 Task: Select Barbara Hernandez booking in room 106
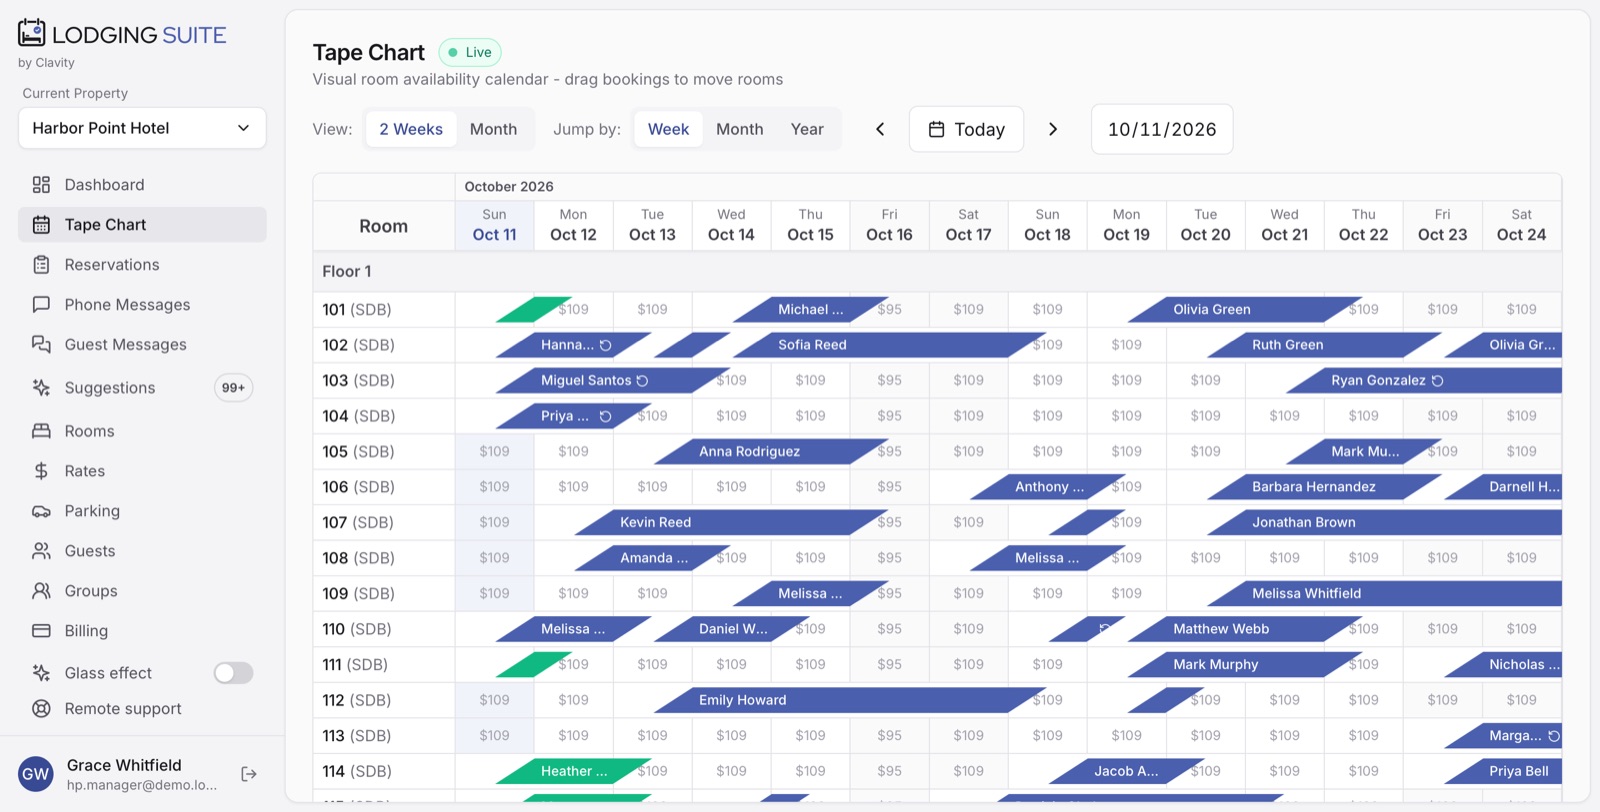(x=1324, y=487)
